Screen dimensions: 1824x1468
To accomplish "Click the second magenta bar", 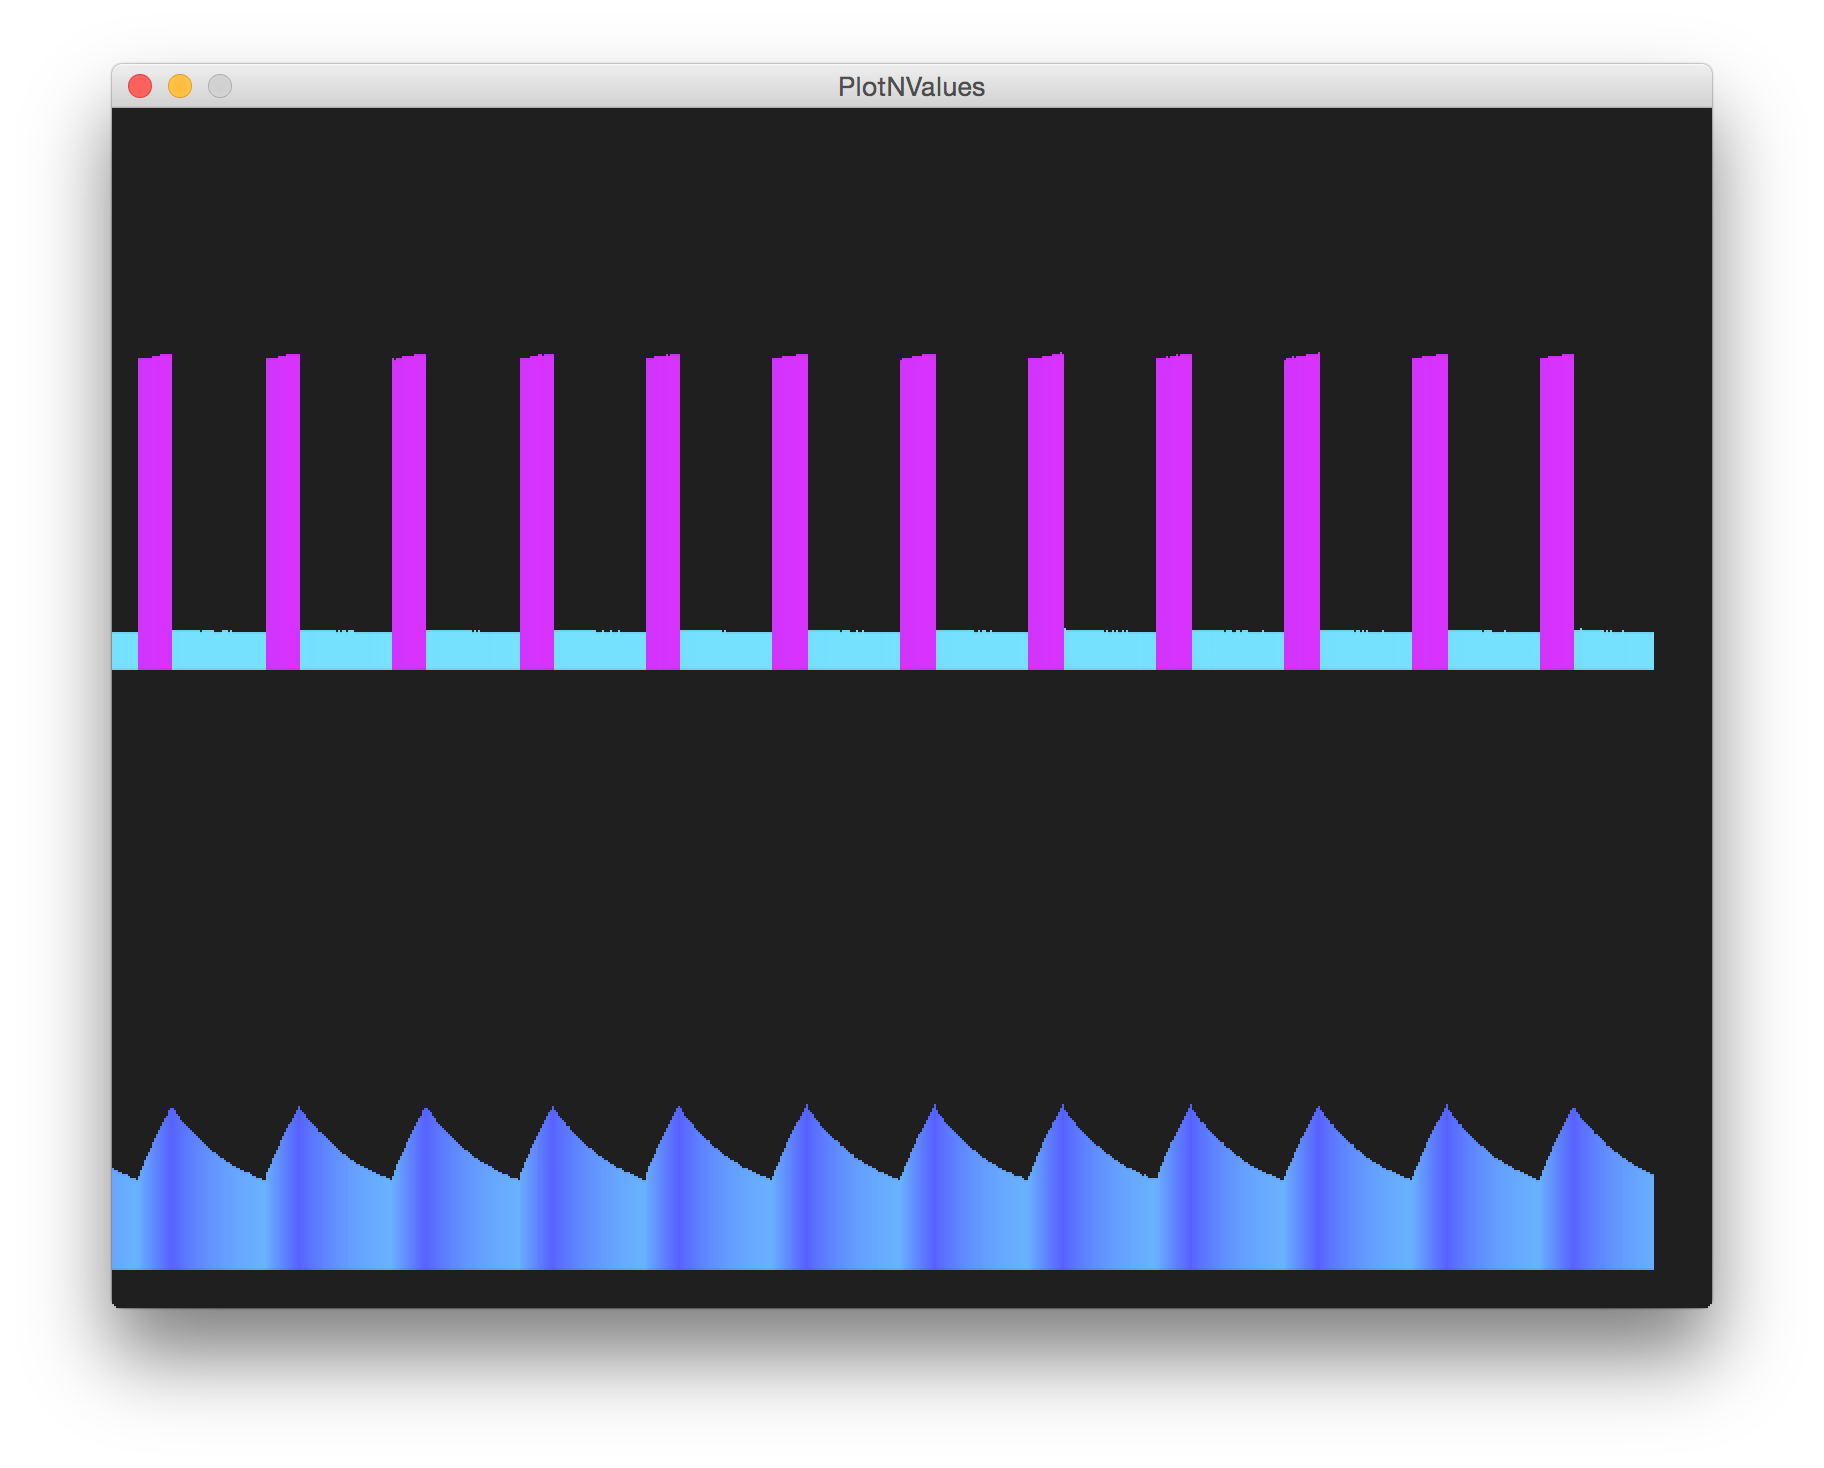I will [x=285, y=500].
